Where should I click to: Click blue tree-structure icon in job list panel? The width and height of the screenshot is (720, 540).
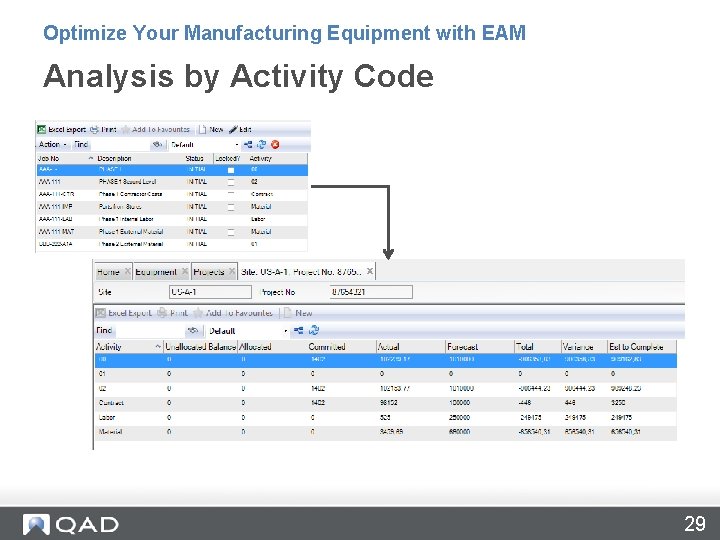click(x=248, y=145)
